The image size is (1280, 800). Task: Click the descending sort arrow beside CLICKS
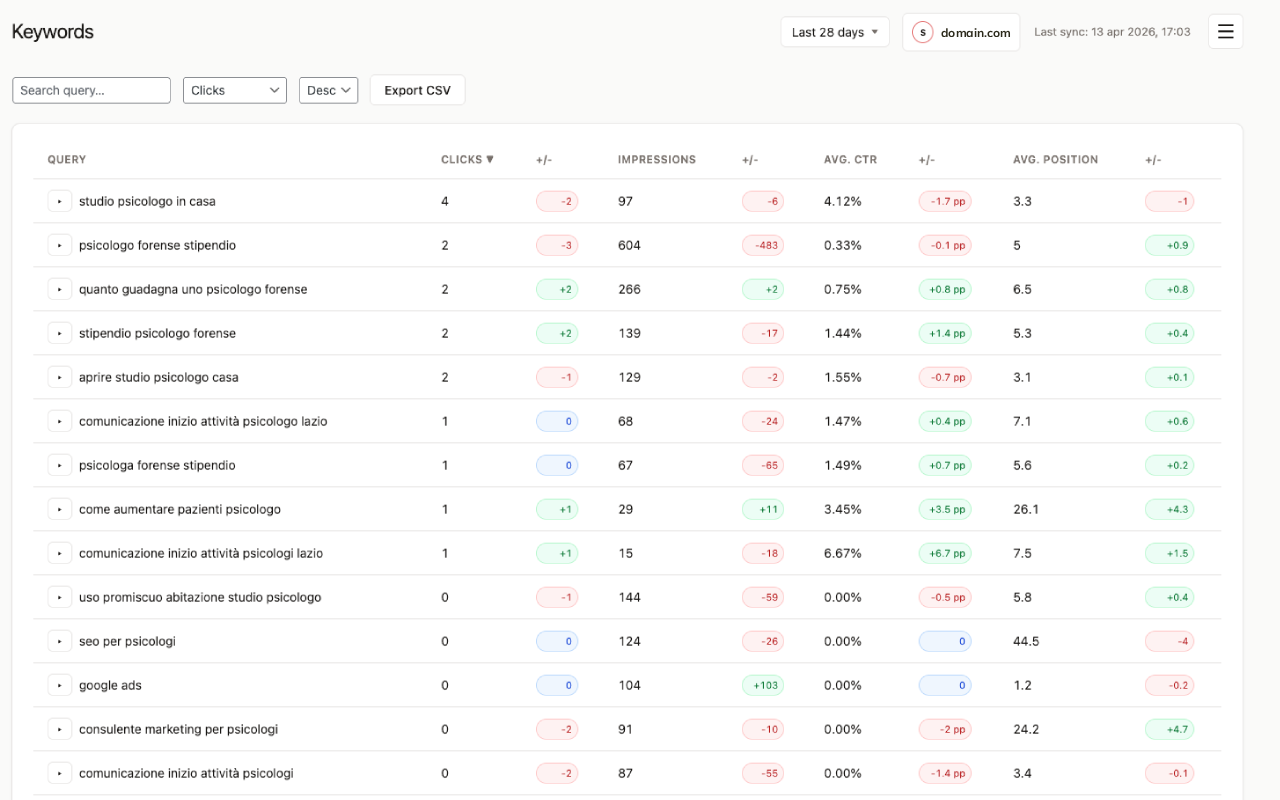tap(489, 159)
